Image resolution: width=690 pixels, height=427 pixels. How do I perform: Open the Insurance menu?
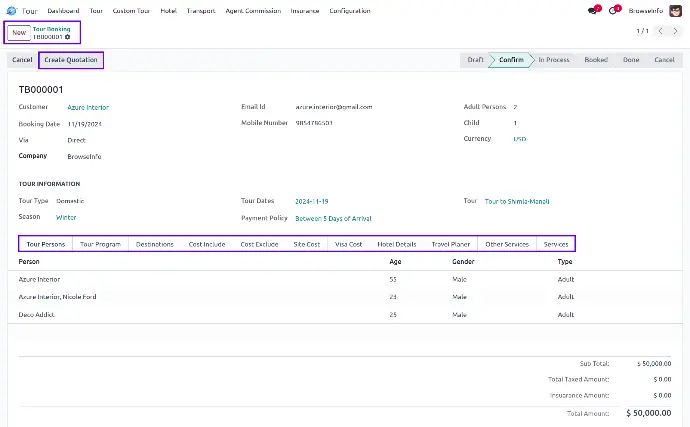tap(305, 11)
